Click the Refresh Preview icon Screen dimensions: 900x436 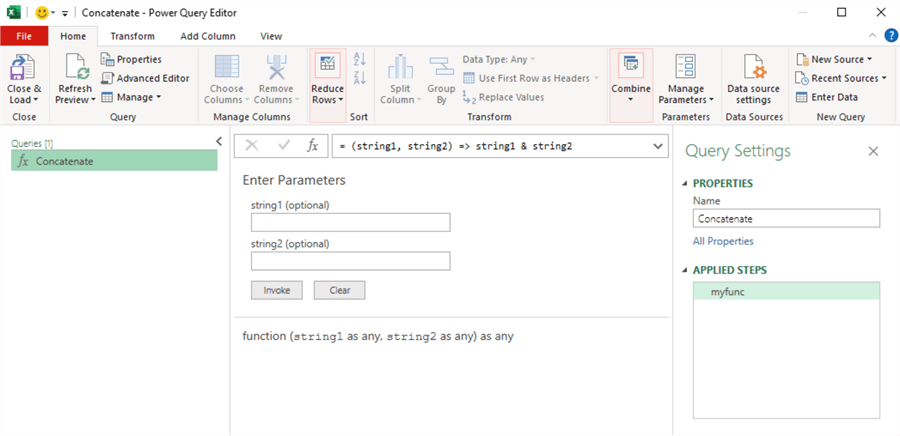pyautogui.click(x=76, y=68)
